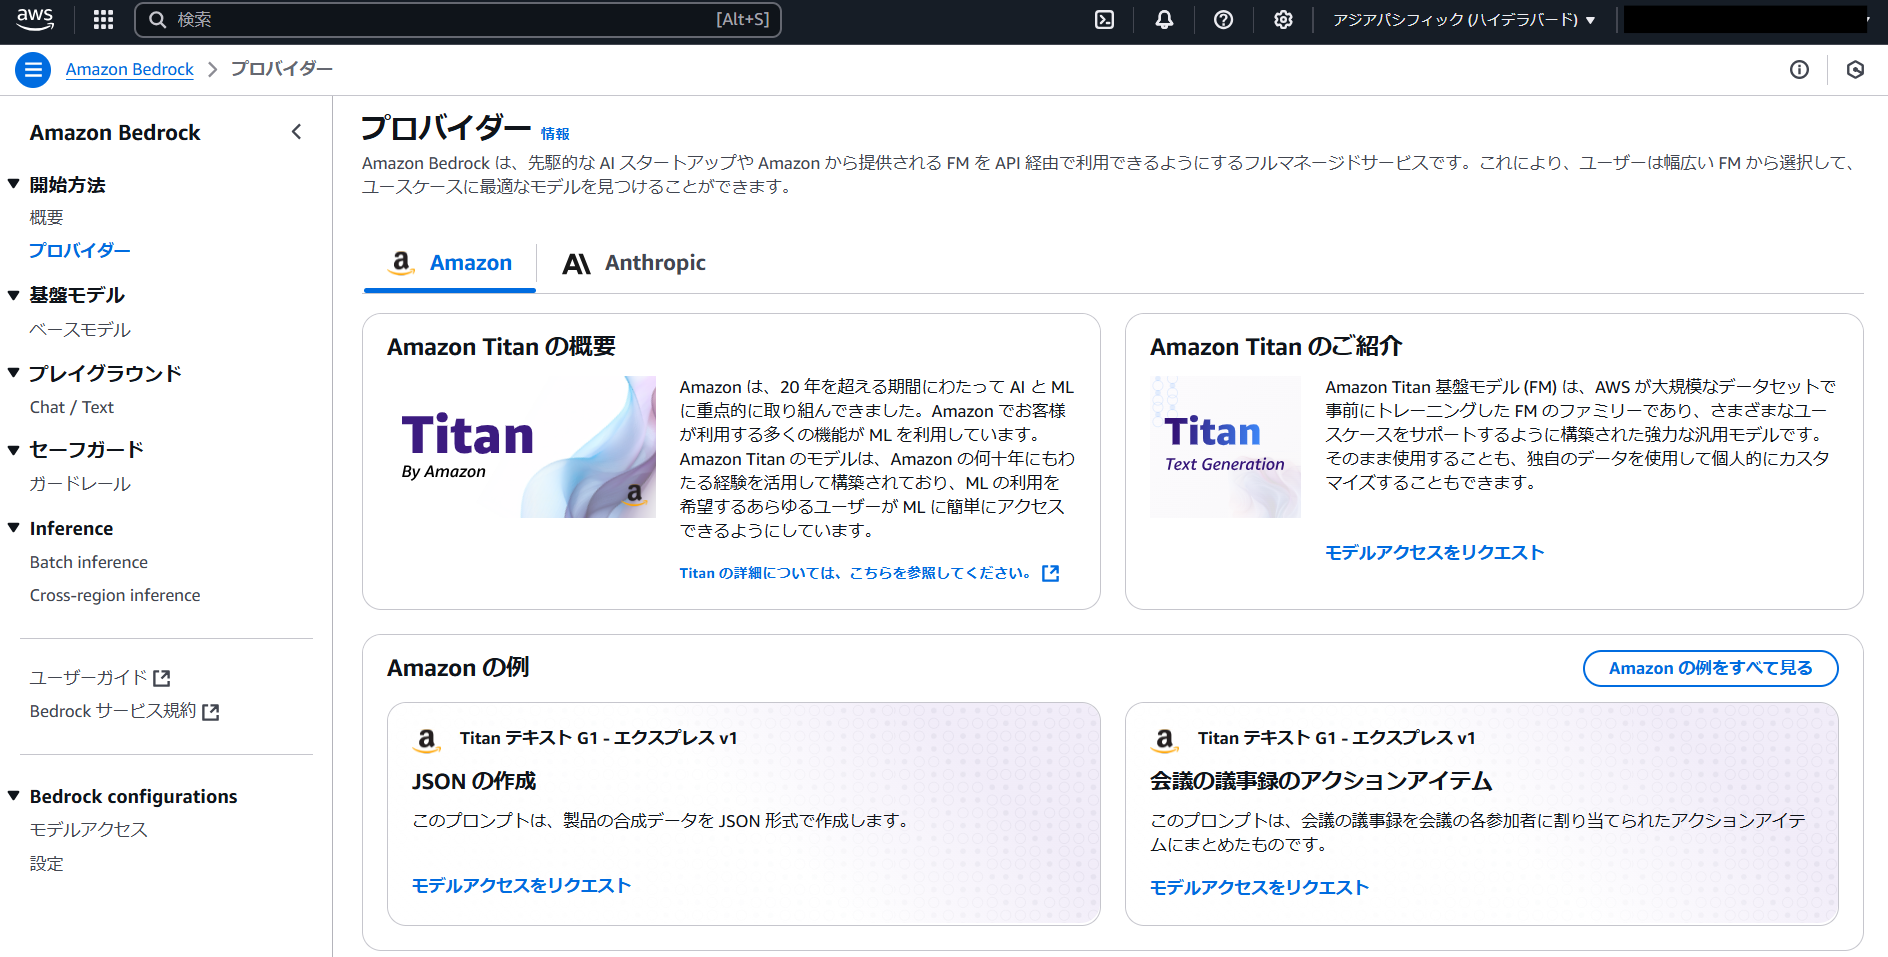The width and height of the screenshot is (1888, 957).
Task: Switch to the Amazon provider tab
Action: click(450, 263)
